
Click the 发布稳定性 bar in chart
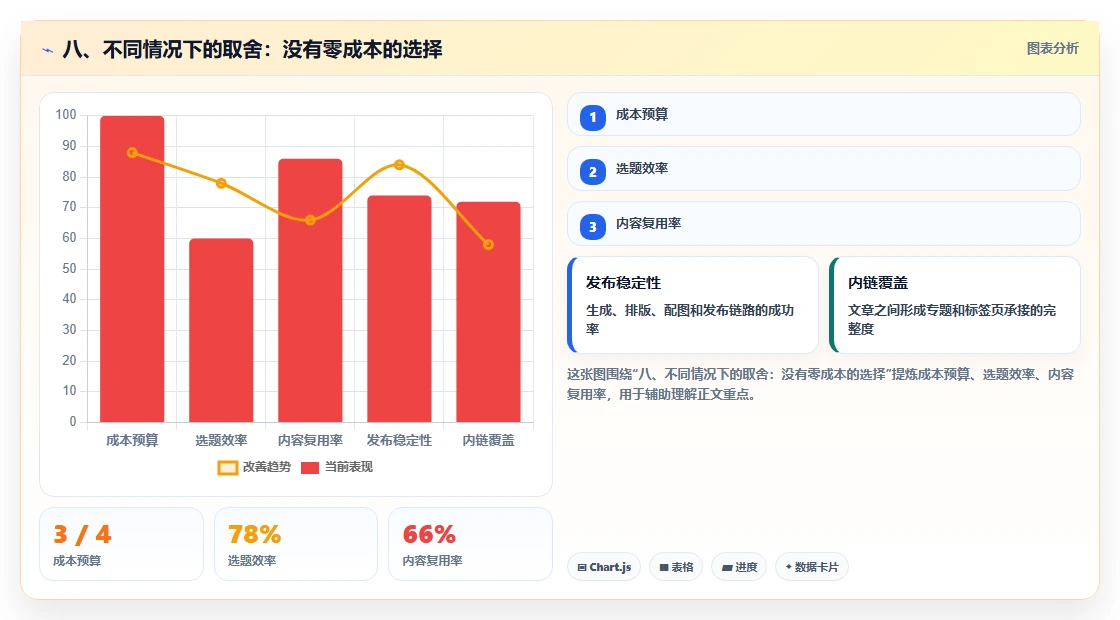click(399, 309)
